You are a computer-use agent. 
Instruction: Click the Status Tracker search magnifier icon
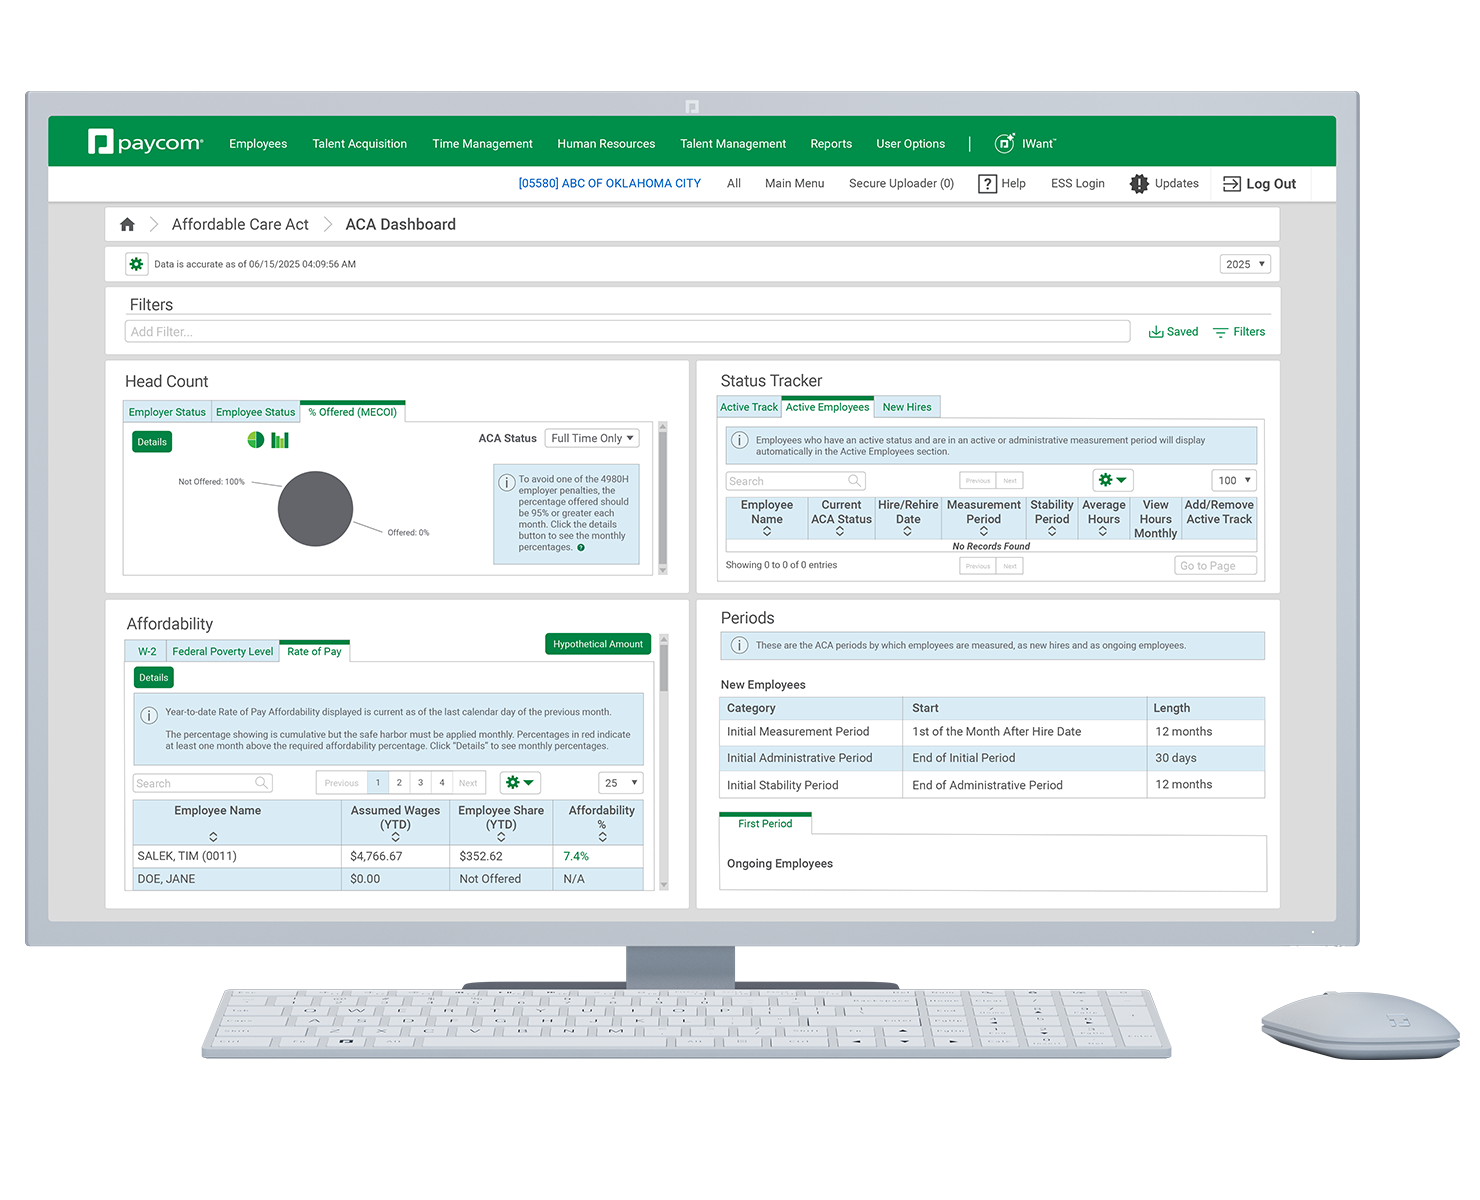[x=854, y=481]
